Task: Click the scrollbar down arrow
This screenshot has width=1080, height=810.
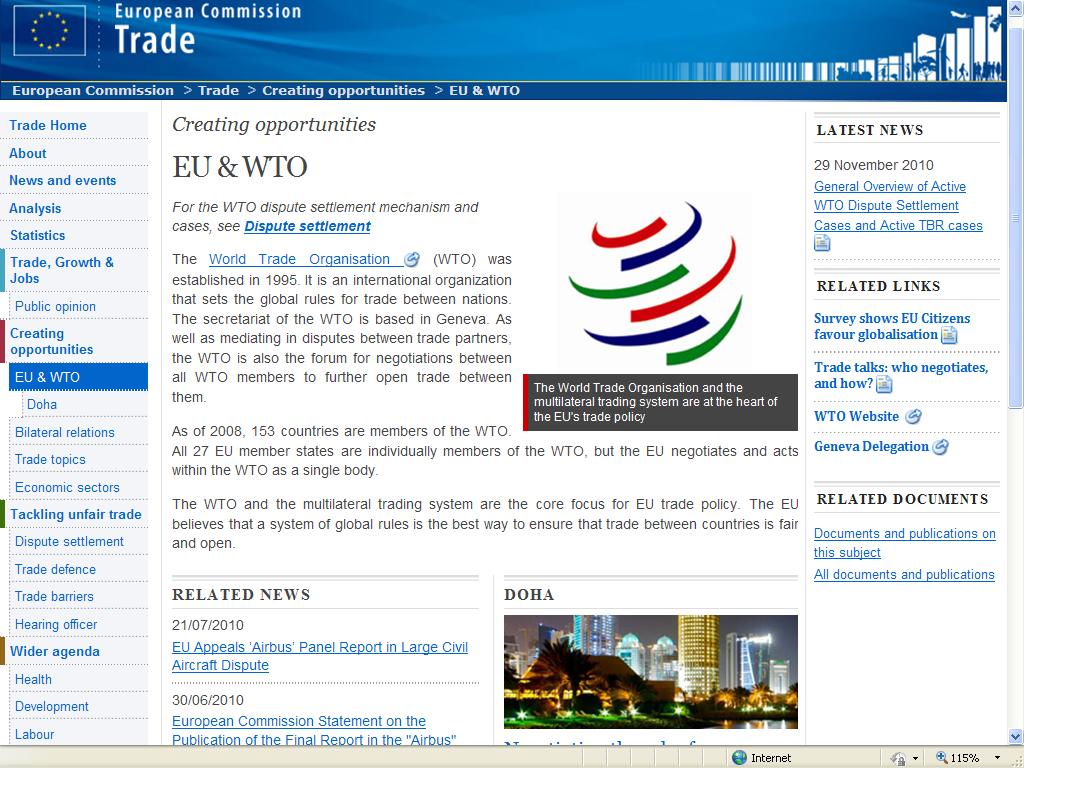Action: coord(1015,736)
